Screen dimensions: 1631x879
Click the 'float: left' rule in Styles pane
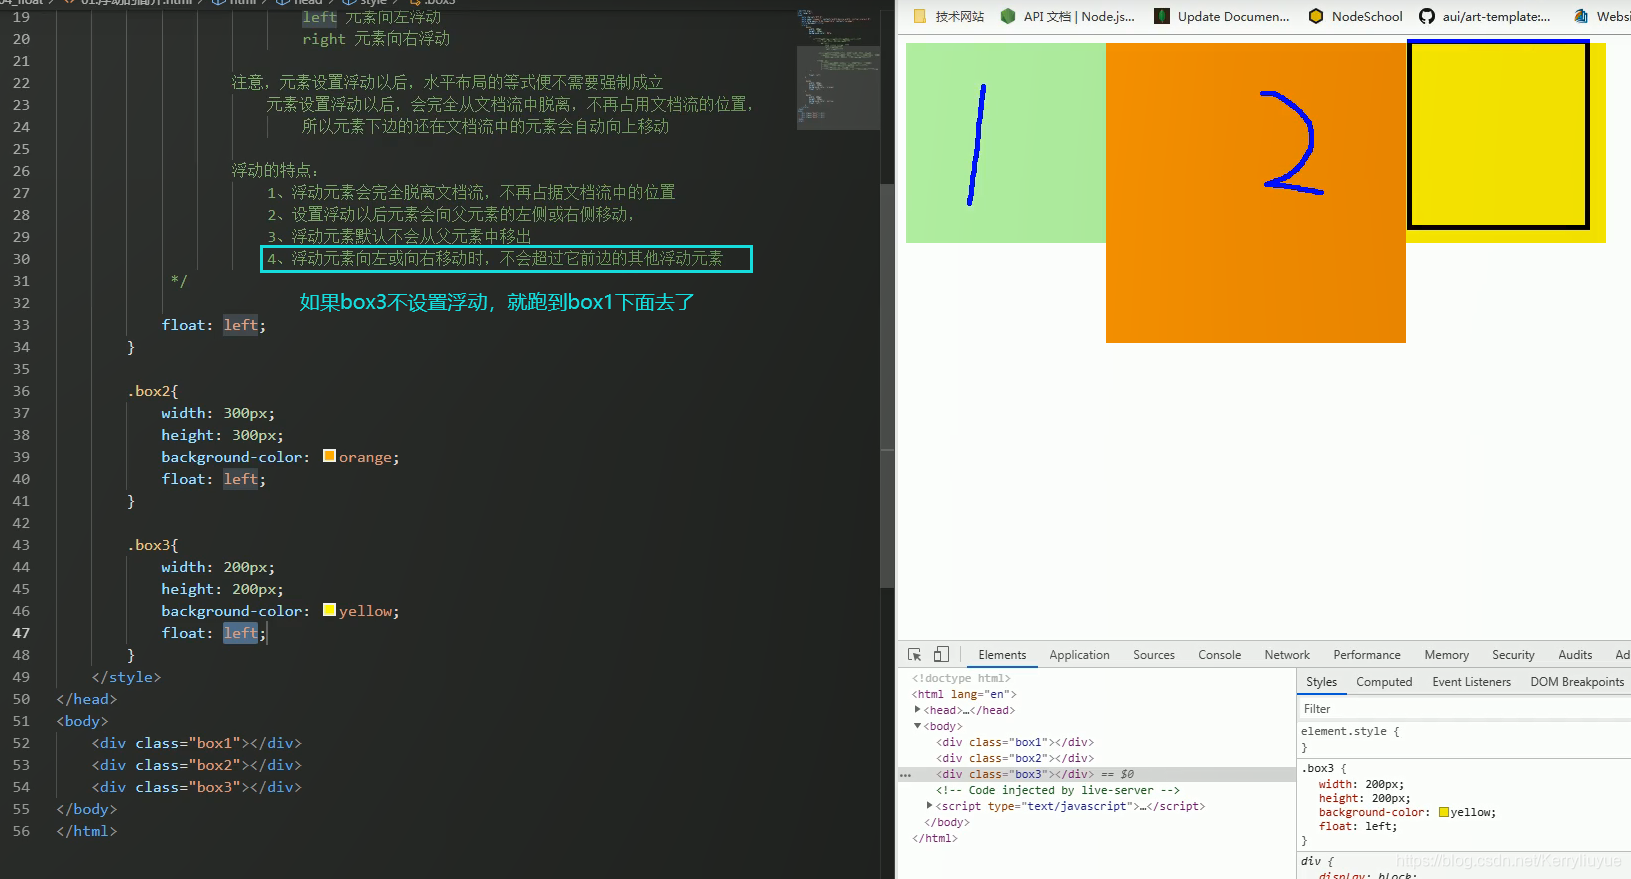coord(1357,826)
